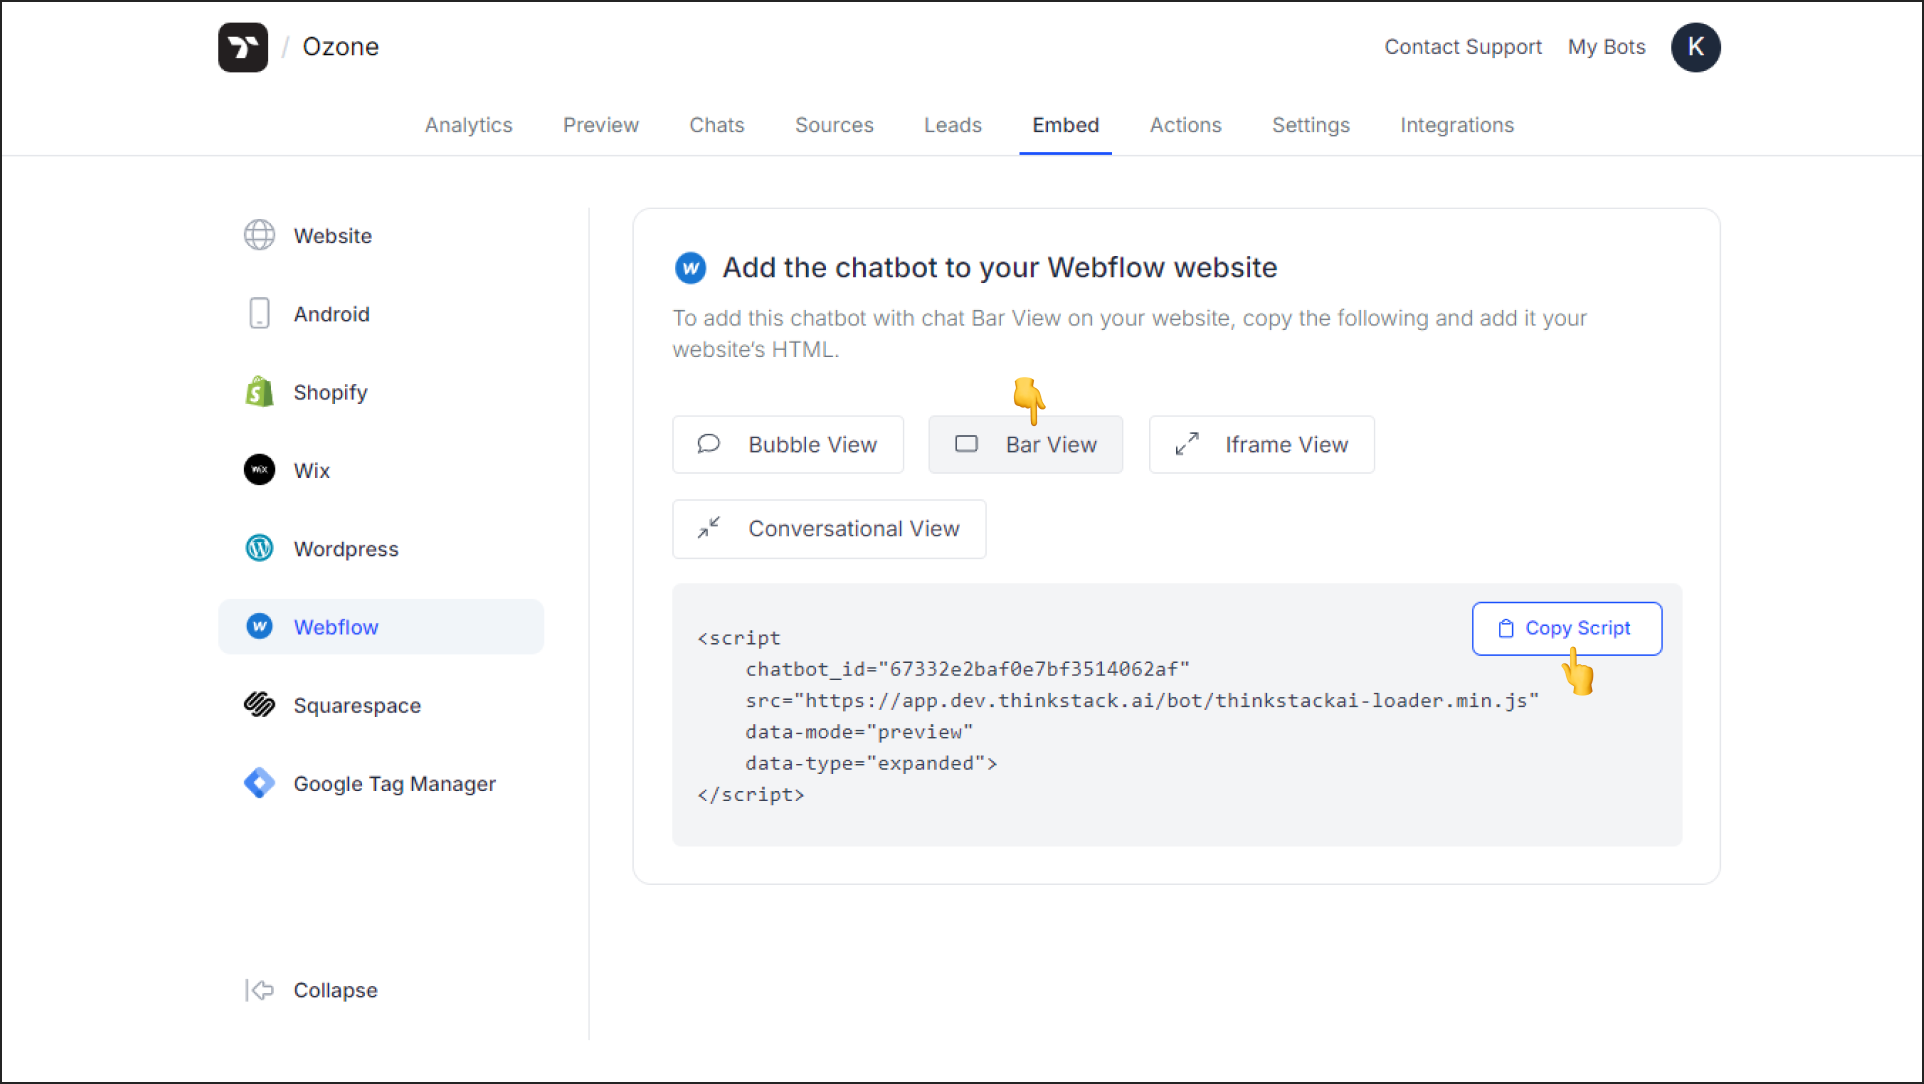
Task: Expand the Conversational View option
Action: click(830, 527)
